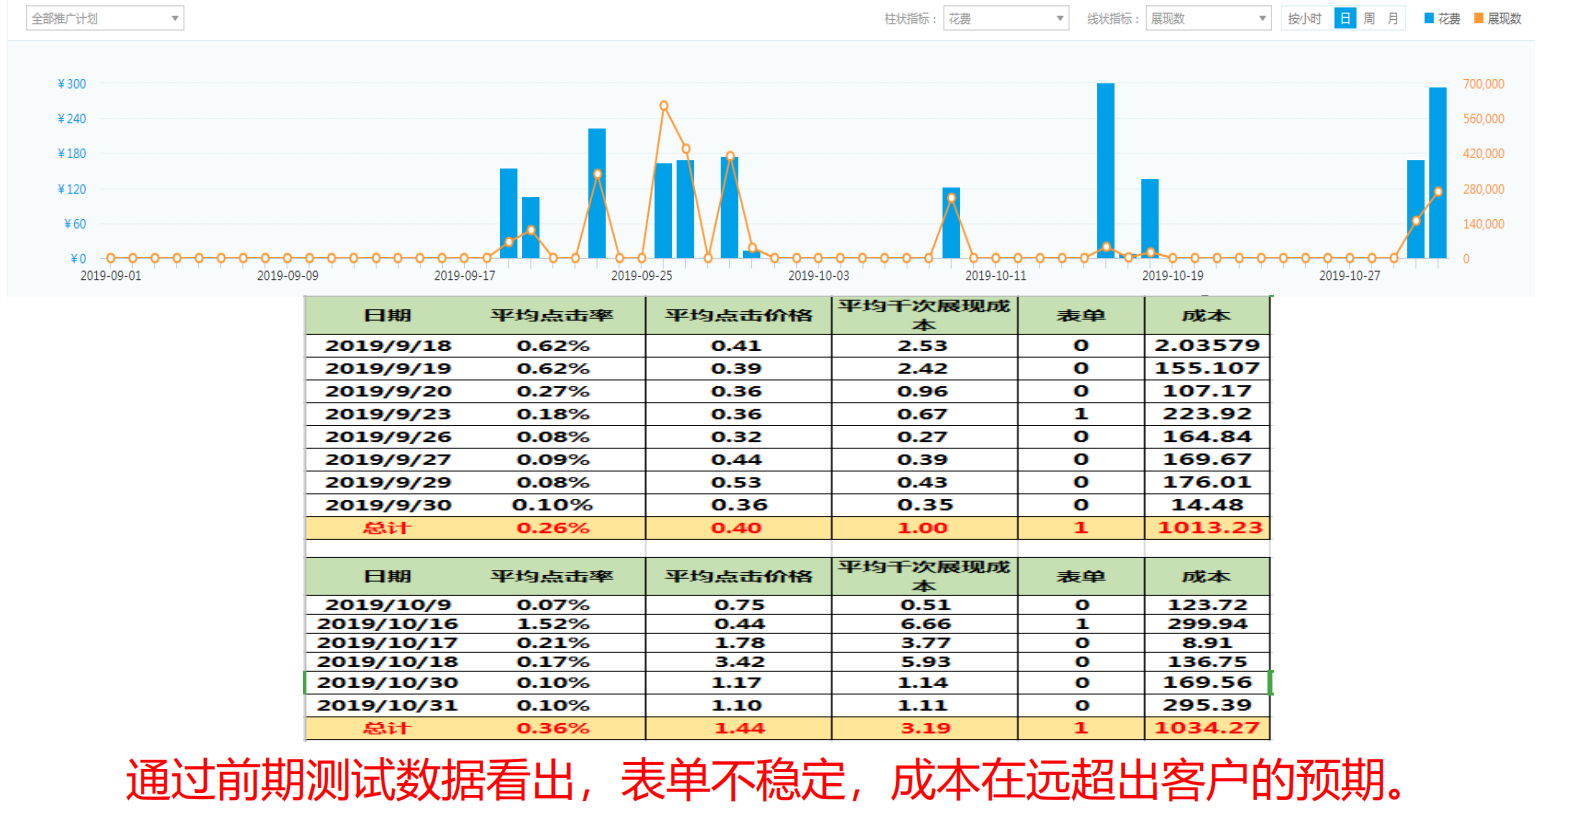Select the CPM cell 6.66

(x=926, y=624)
